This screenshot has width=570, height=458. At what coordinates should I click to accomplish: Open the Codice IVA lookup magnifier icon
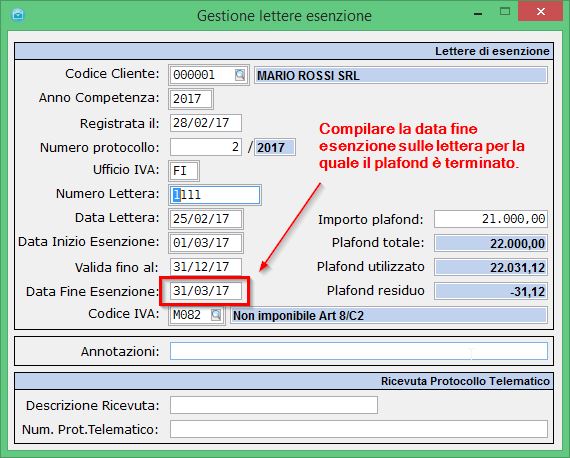click(x=216, y=315)
